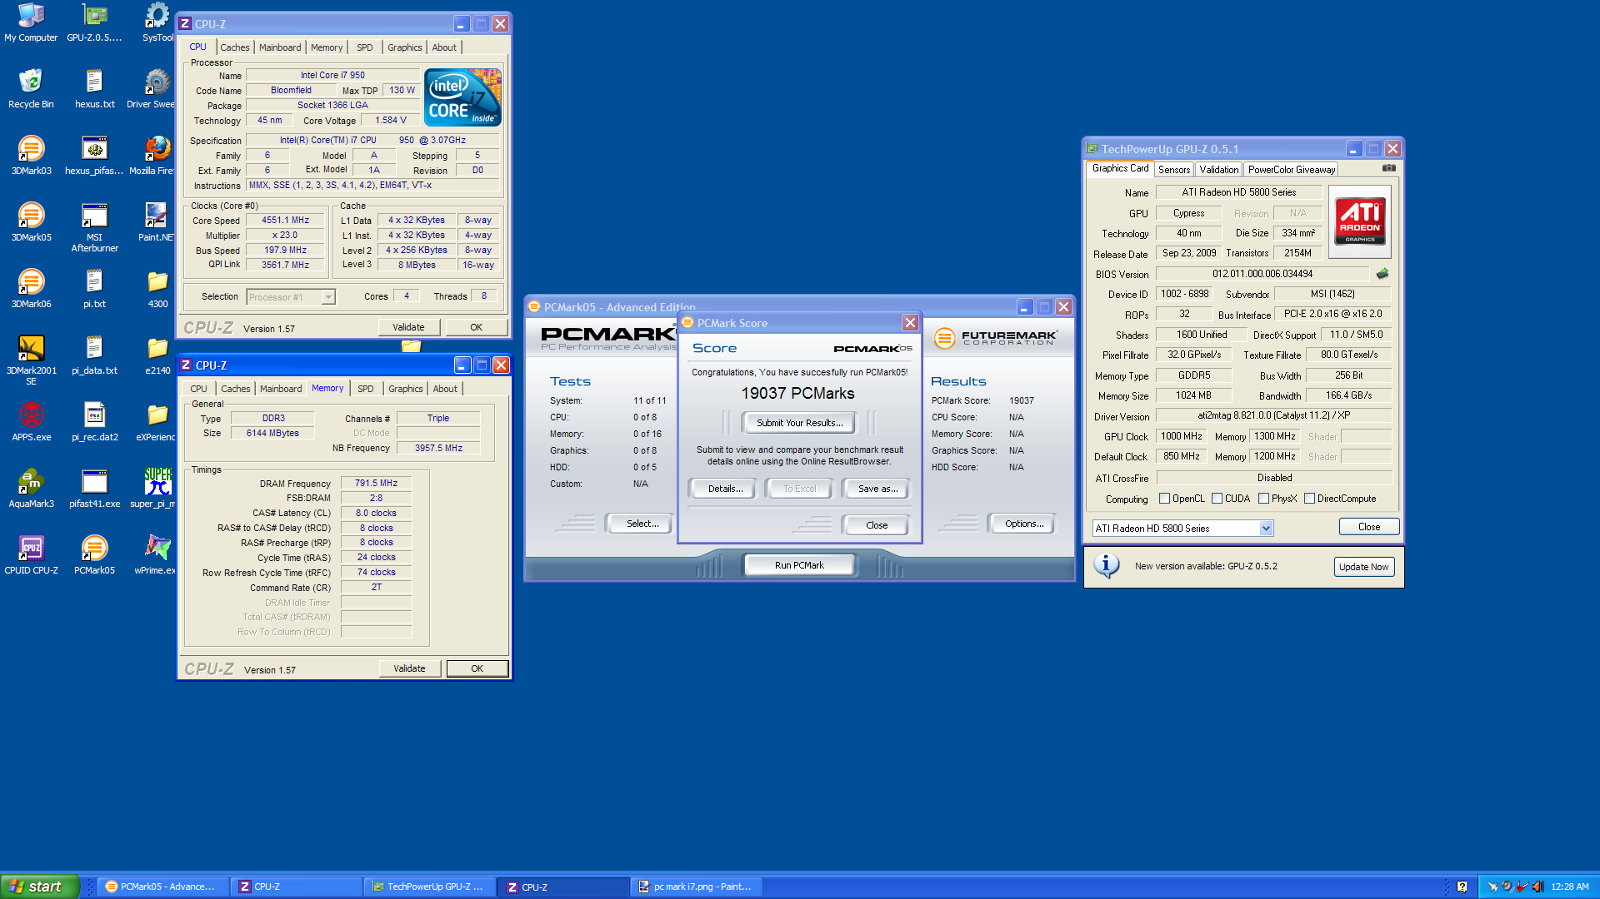Select the 3DMark2001 SE desktop icon

click(x=31, y=360)
